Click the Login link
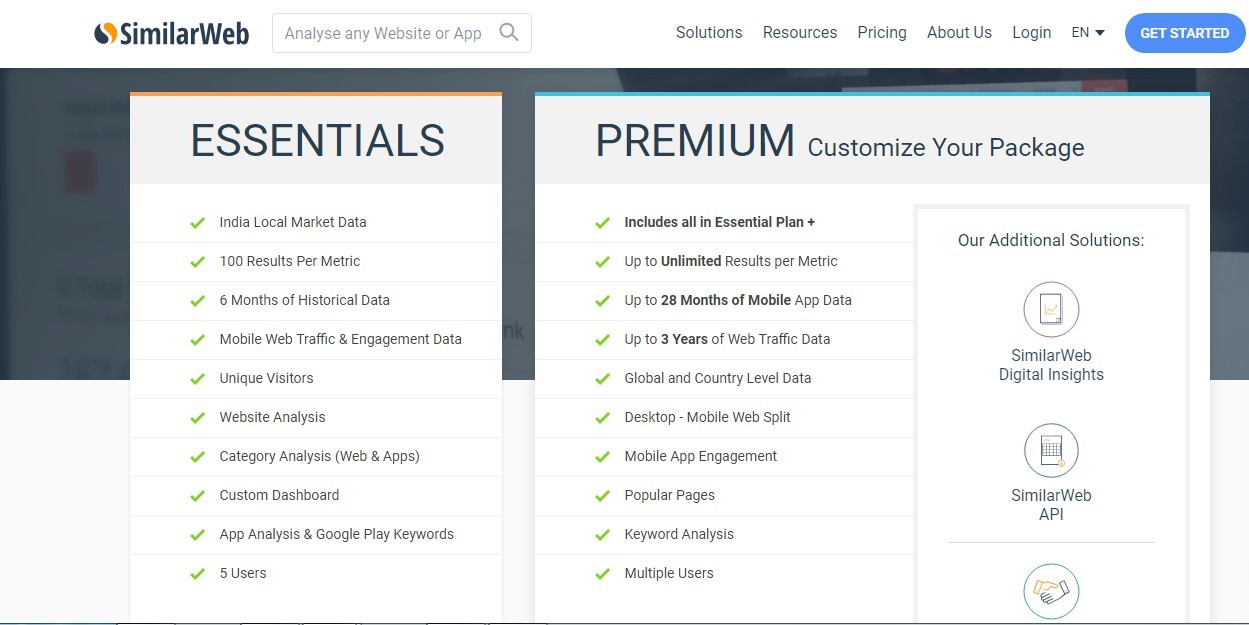 (1031, 33)
